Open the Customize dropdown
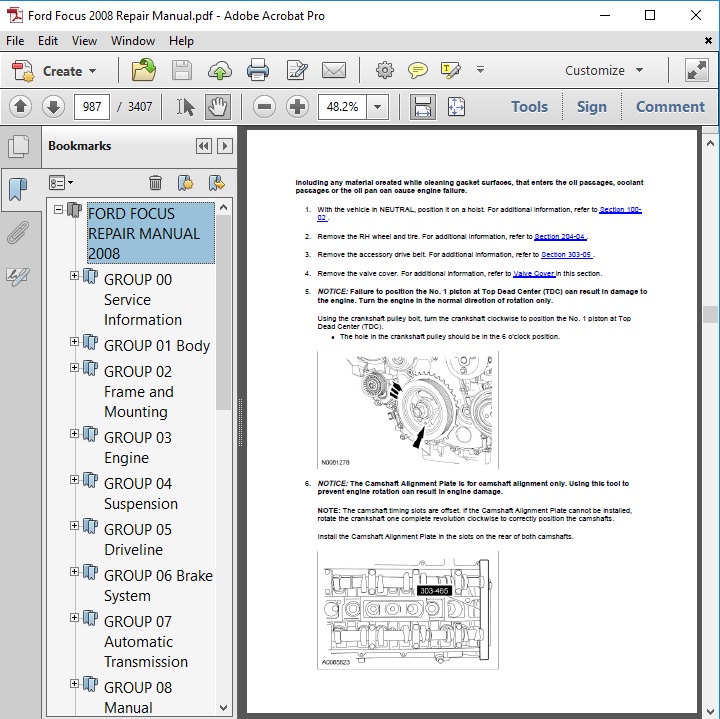Screen dimensions: 720x719 pyautogui.click(x=603, y=71)
